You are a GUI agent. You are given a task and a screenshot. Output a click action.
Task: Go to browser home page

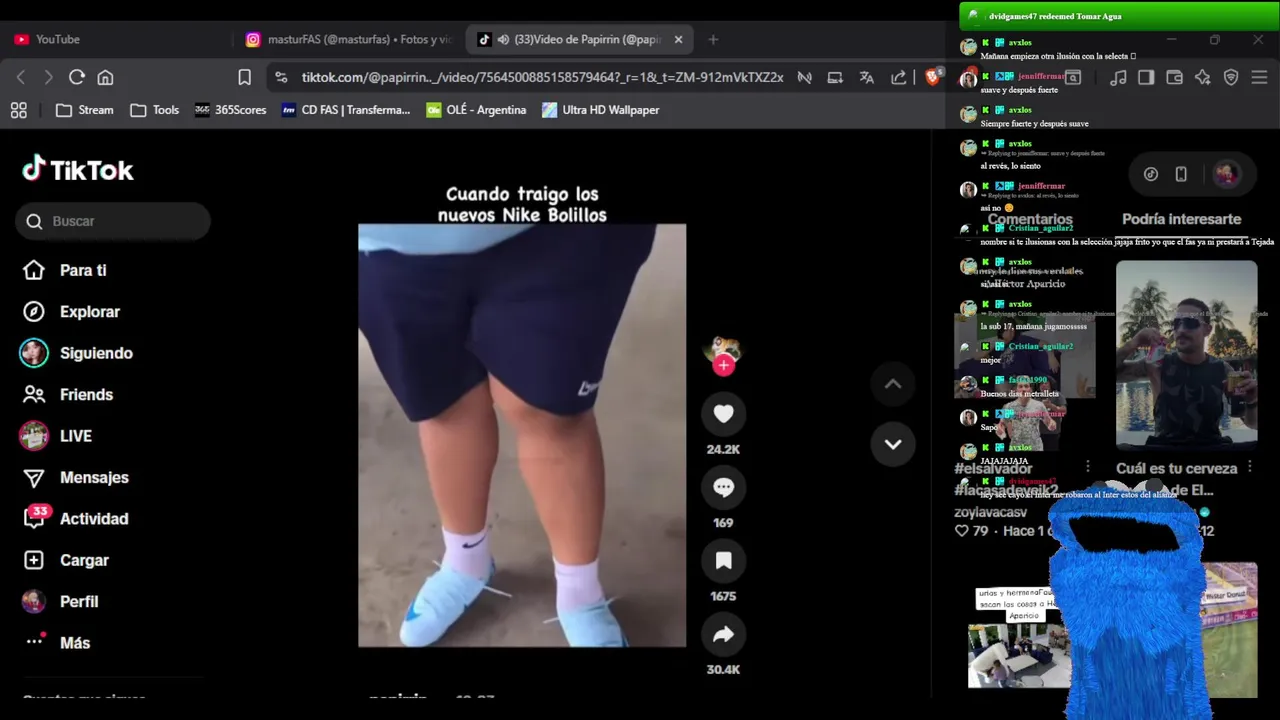pyautogui.click(x=105, y=77)
